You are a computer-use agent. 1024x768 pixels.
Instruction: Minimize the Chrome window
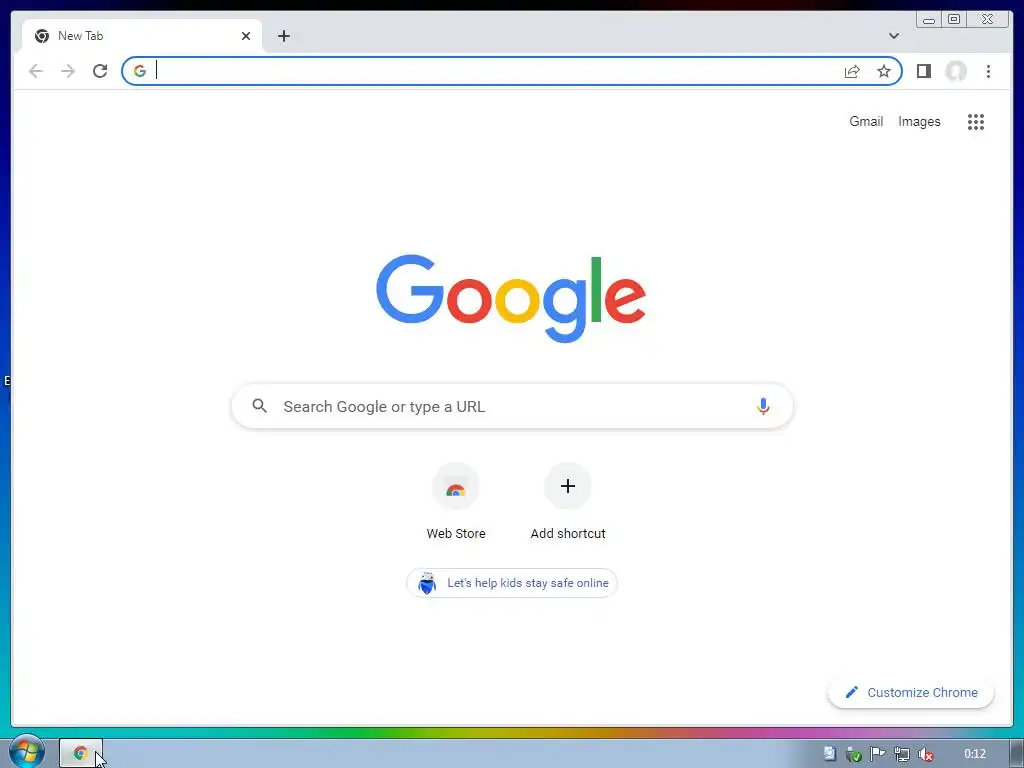click(928, 20)
